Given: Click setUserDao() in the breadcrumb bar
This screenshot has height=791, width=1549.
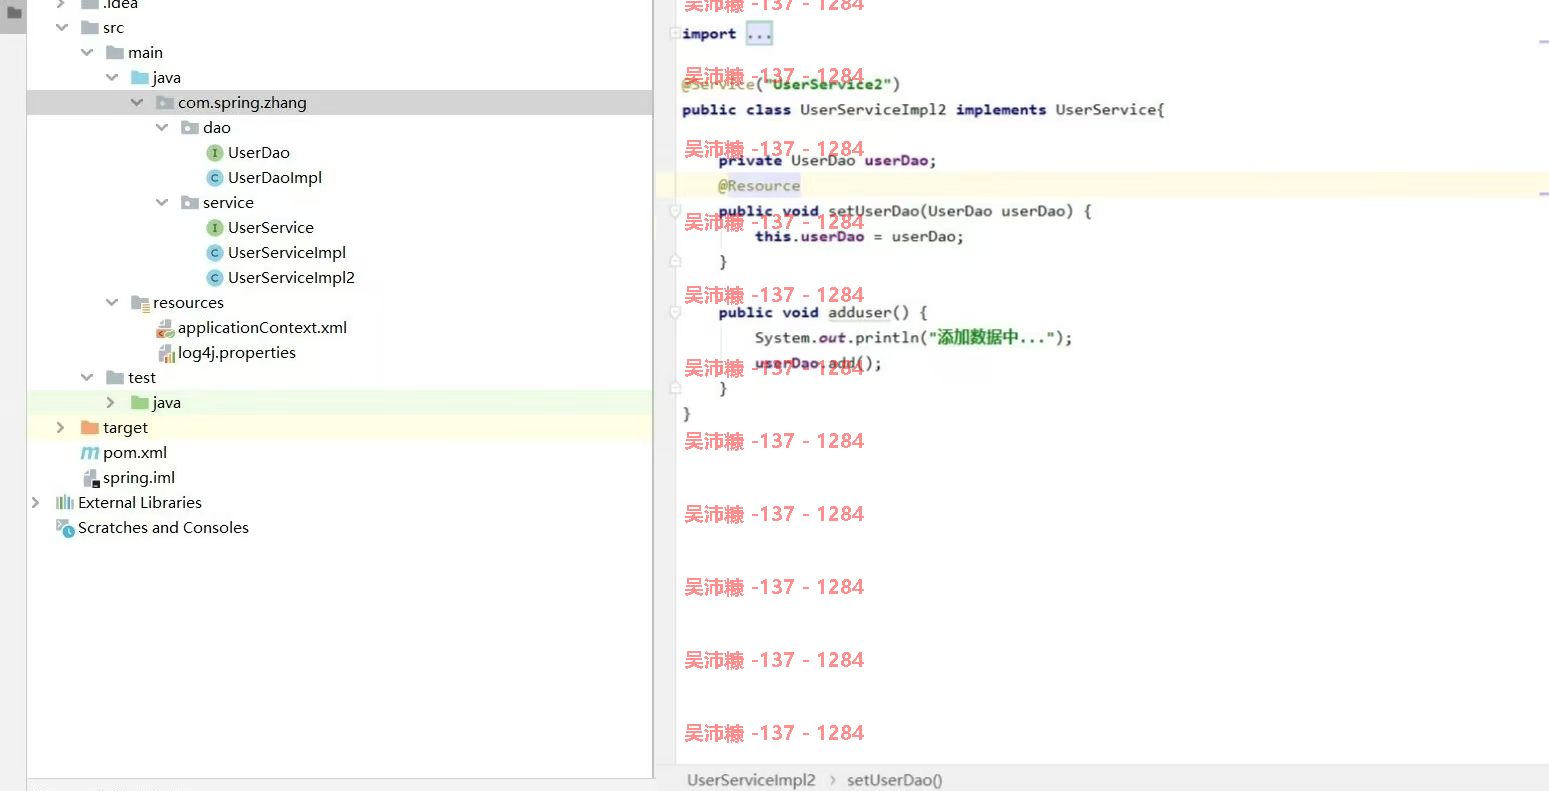Looking at the screenshot, I should (x=894, y=780).
